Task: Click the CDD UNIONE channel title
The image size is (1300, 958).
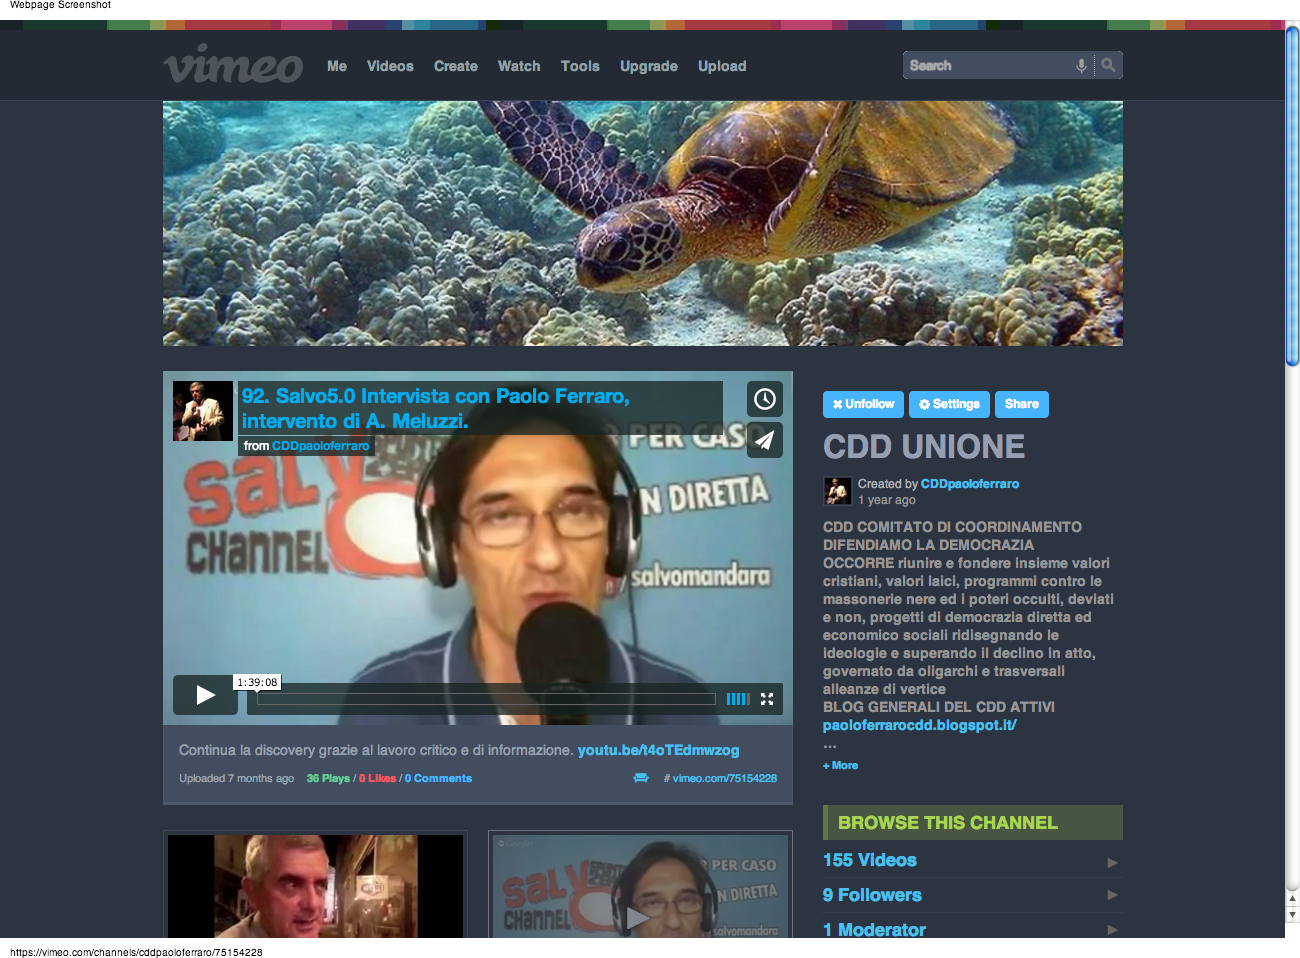Action: (x=924, y=446)
